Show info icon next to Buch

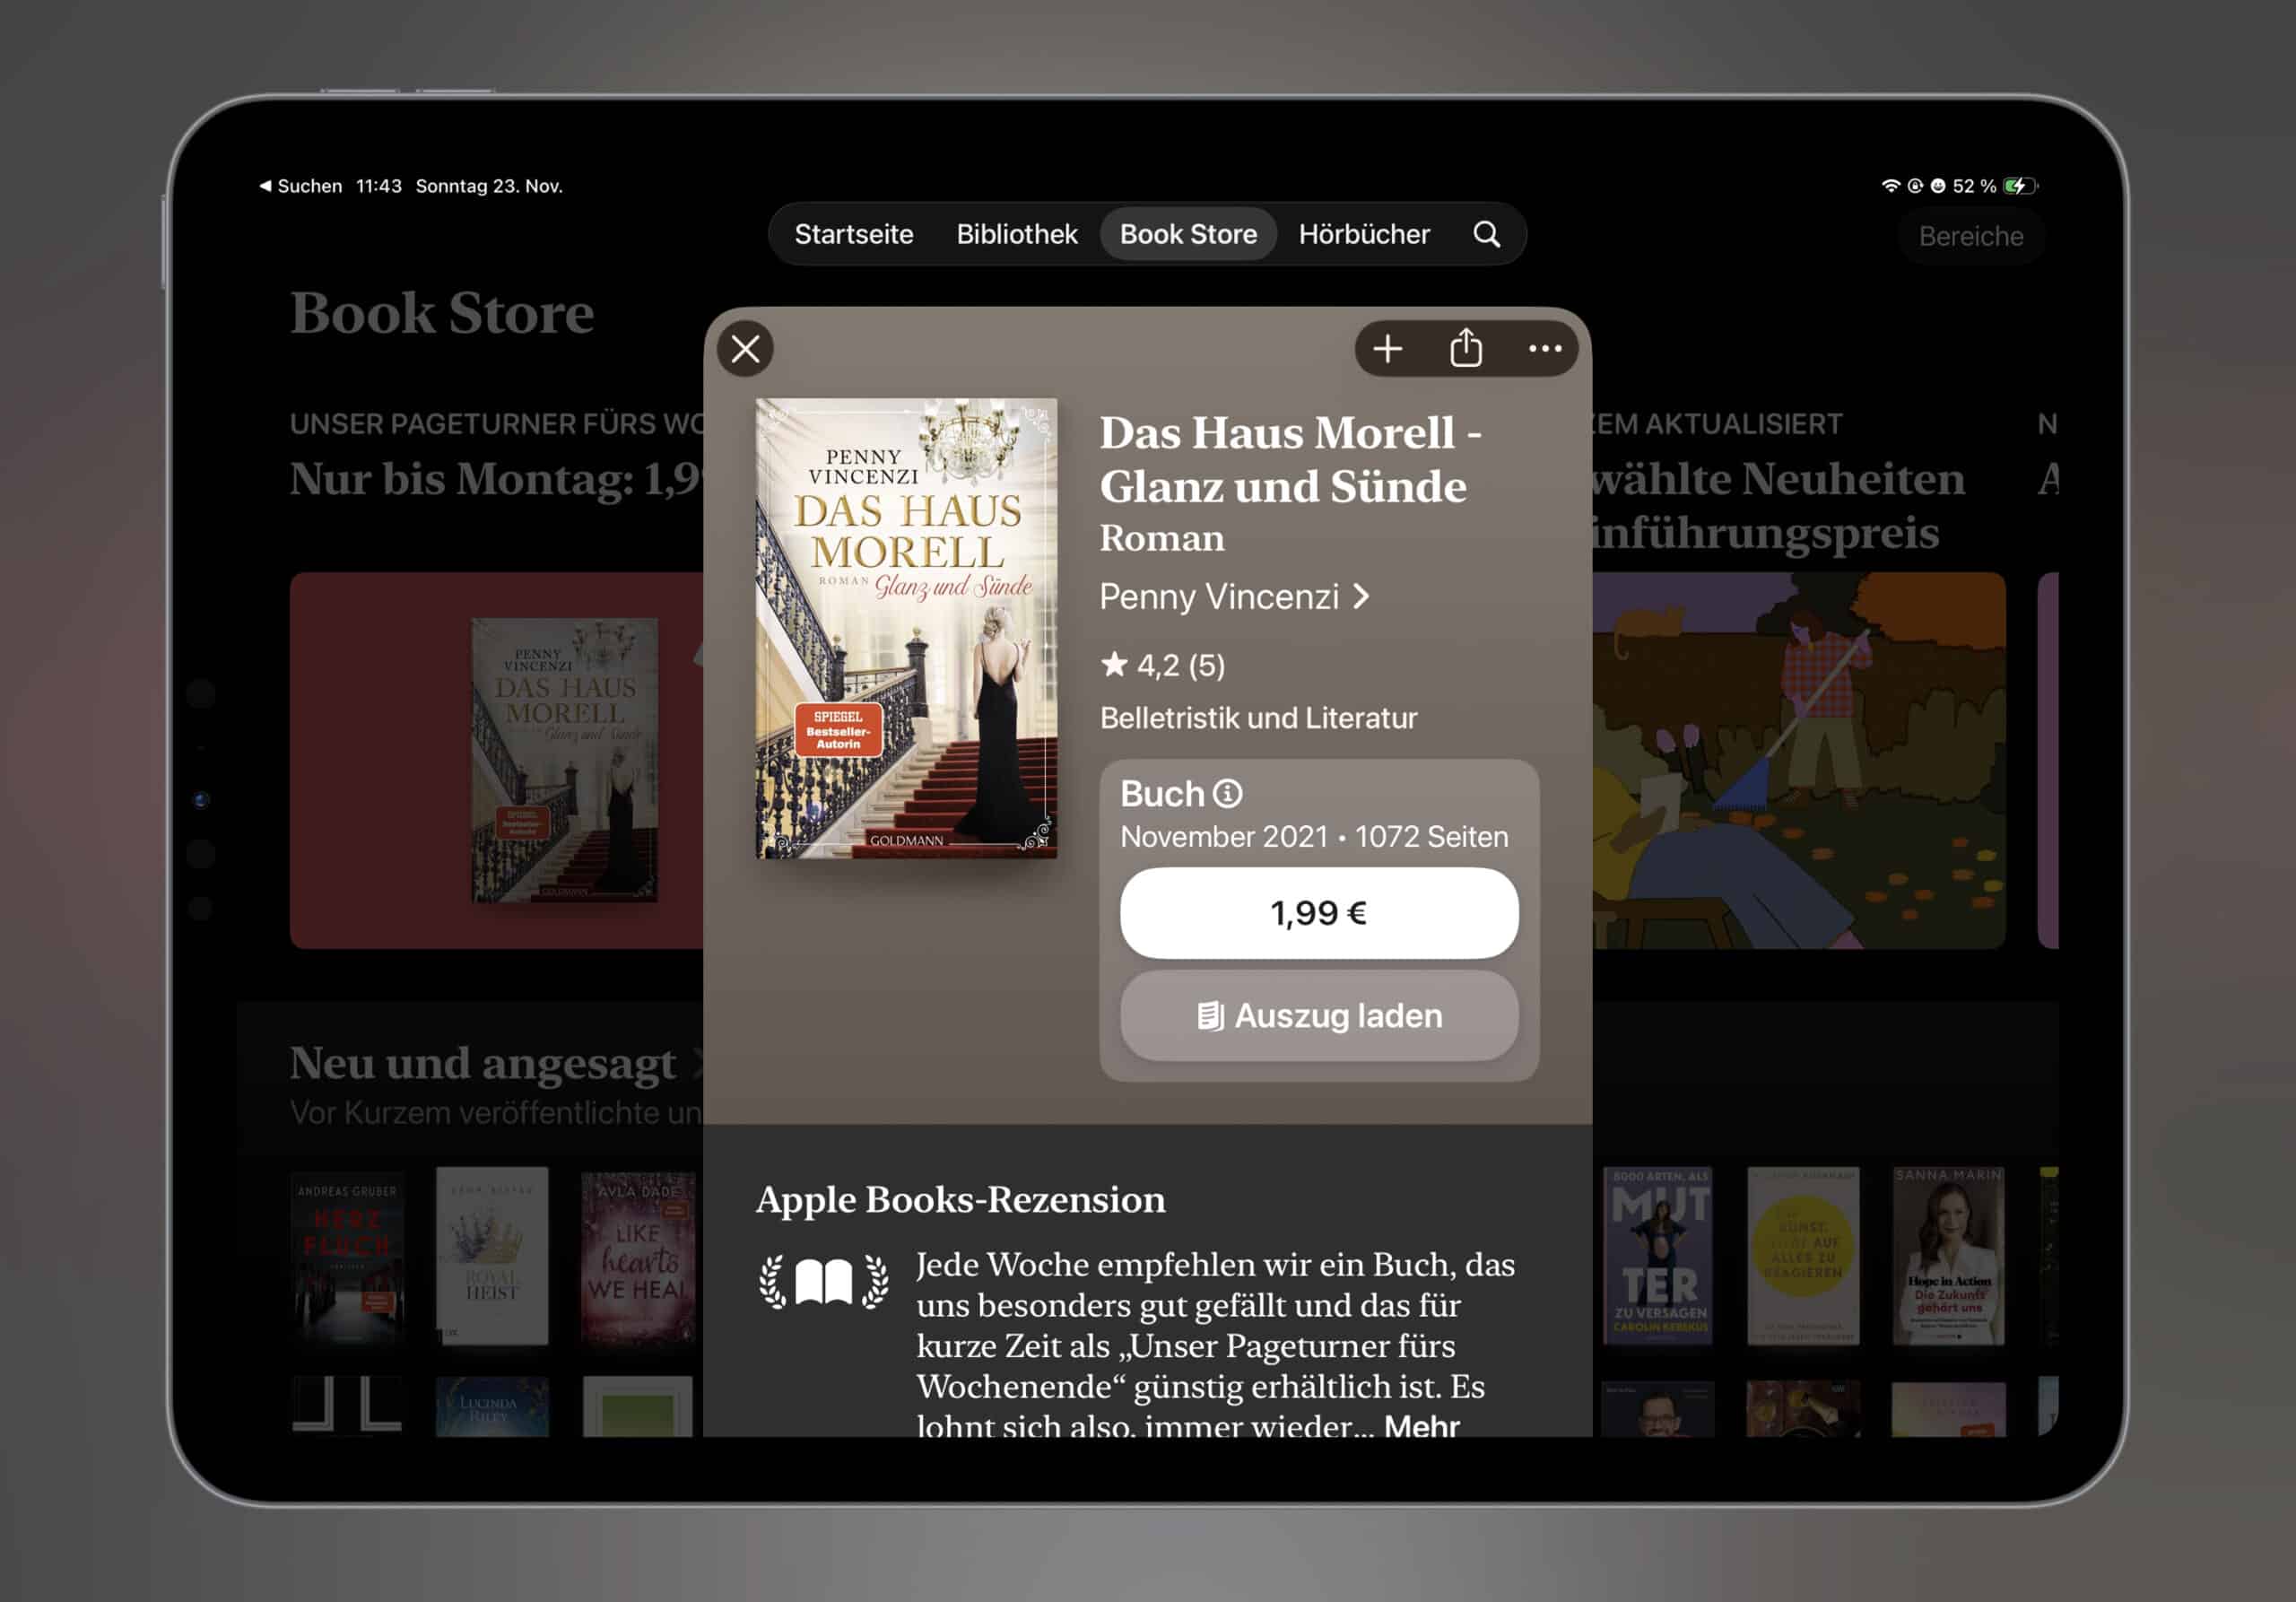point(1228,793)
